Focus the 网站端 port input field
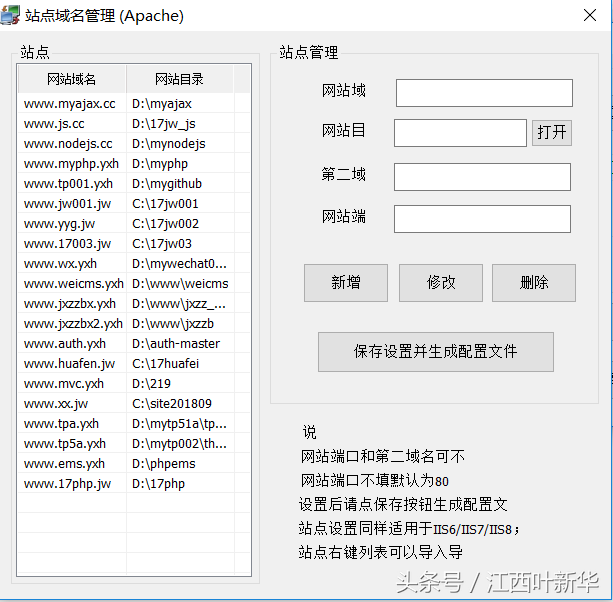Screen dimensions: 613x602 pos(482,219)
